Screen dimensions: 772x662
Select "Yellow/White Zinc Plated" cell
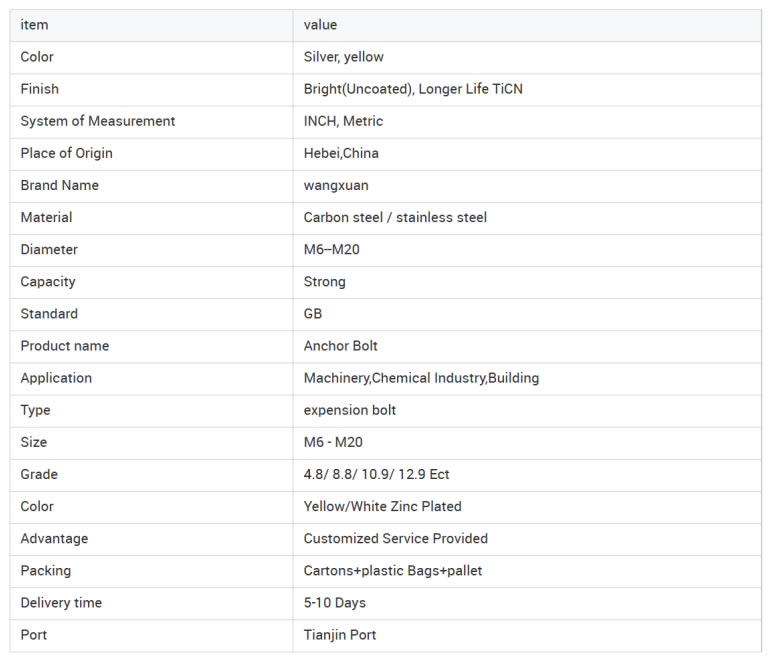click(382, 506)
